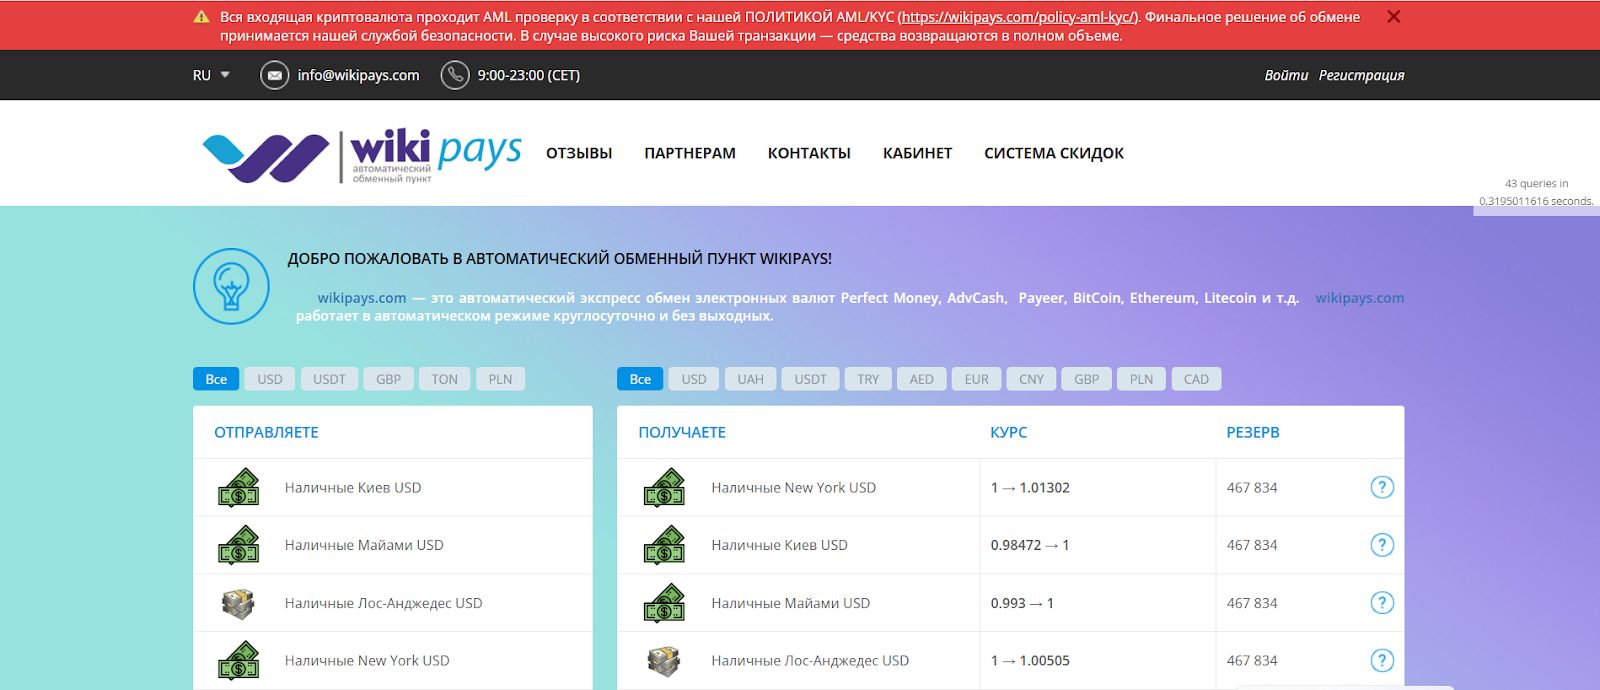Screen dimensions: 1600x690
Task: Follow the first wikipays.com link in welcome text
Action: pyautogui.click(x=362, y=298)
